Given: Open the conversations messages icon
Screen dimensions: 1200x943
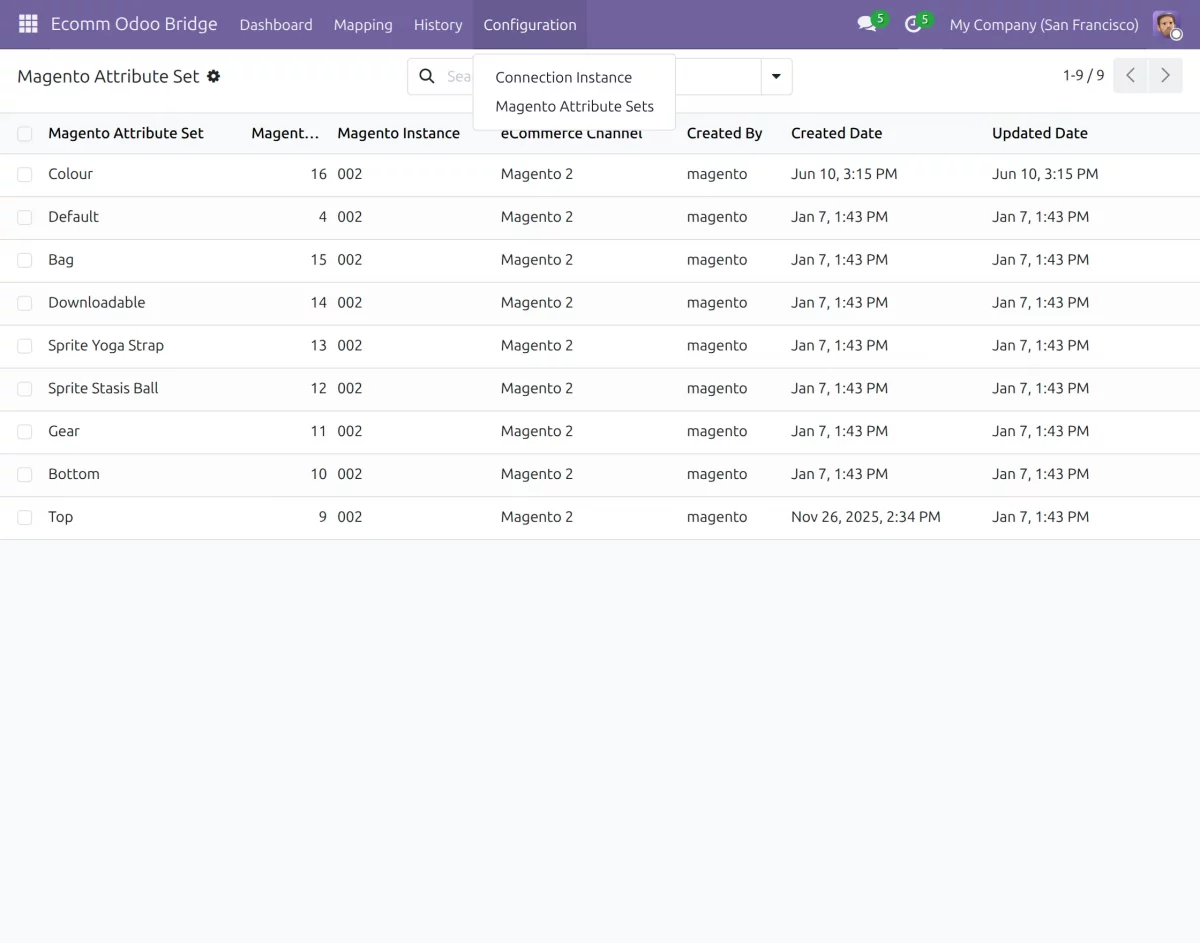Looking at the screenshot, I should (x=867, y=24).
